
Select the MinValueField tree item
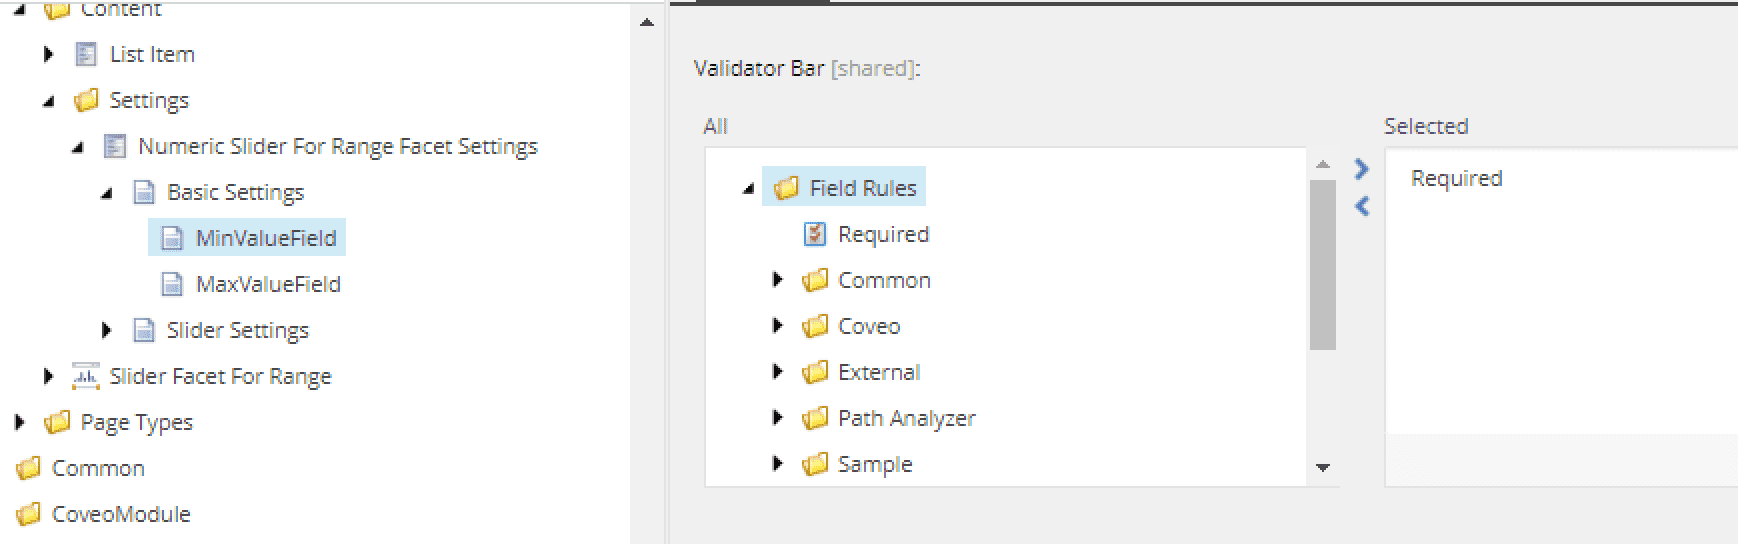247,238
